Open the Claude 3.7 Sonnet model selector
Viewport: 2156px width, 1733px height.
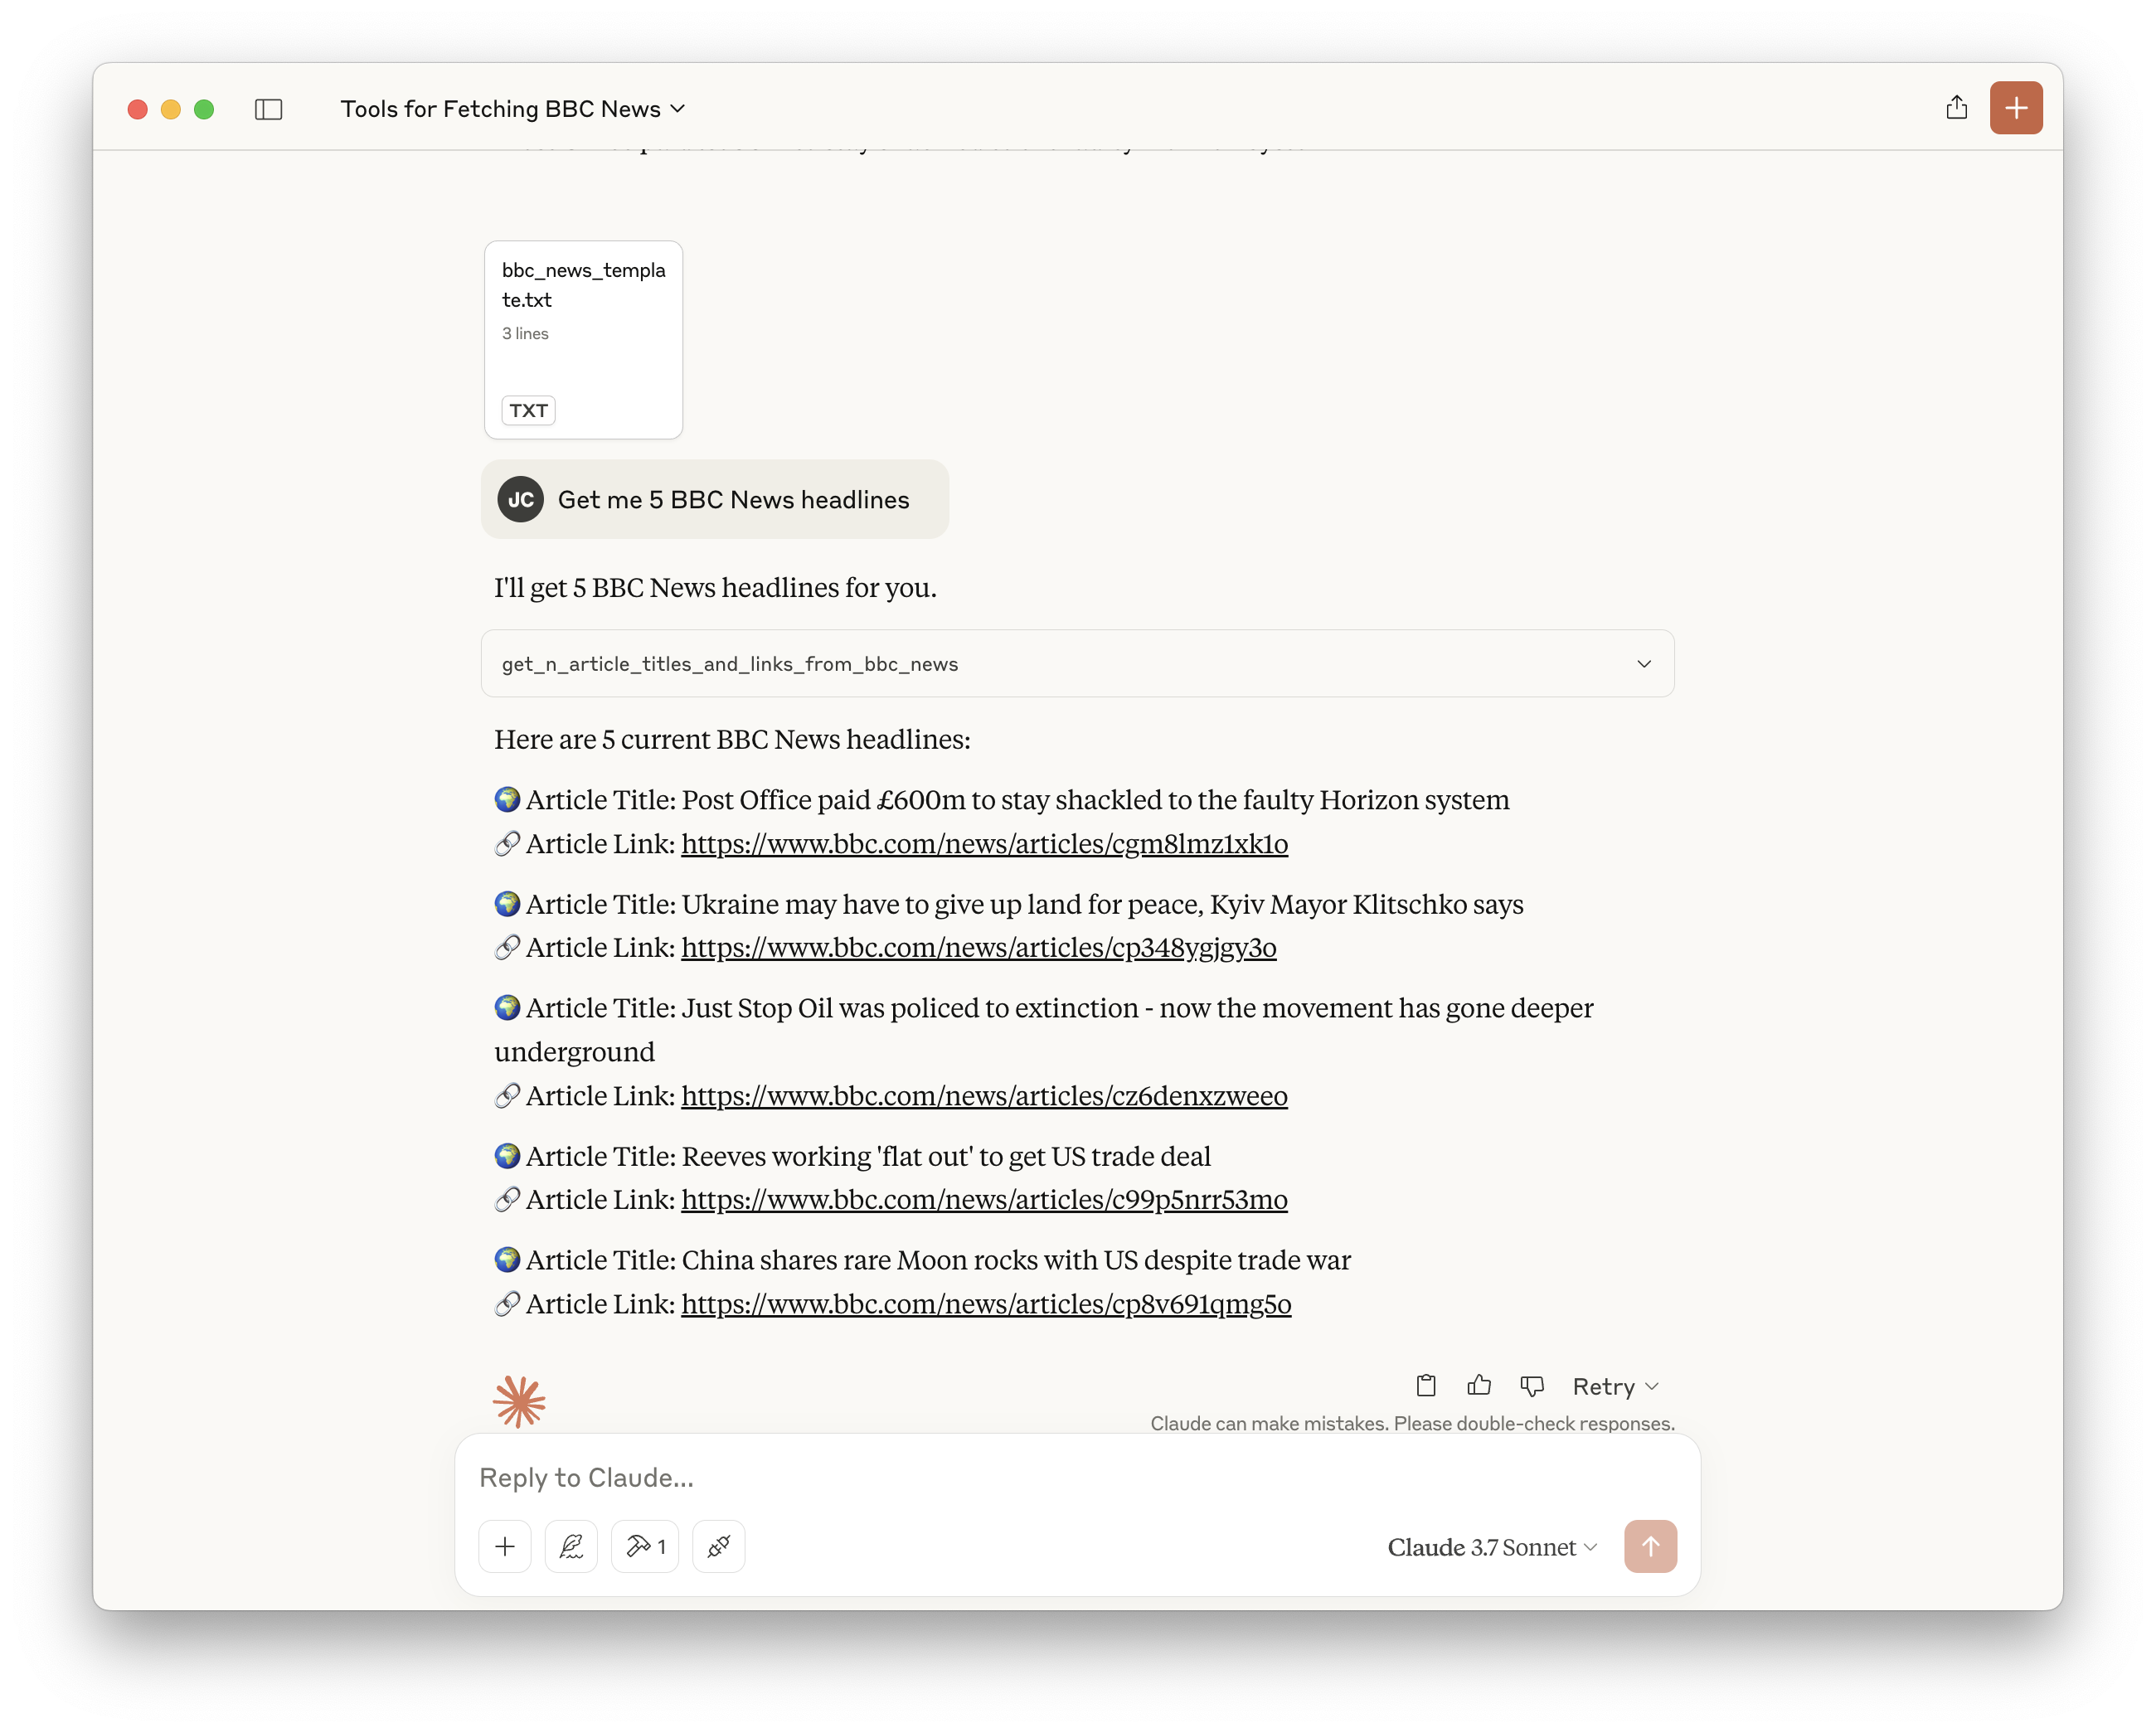1492,1547
